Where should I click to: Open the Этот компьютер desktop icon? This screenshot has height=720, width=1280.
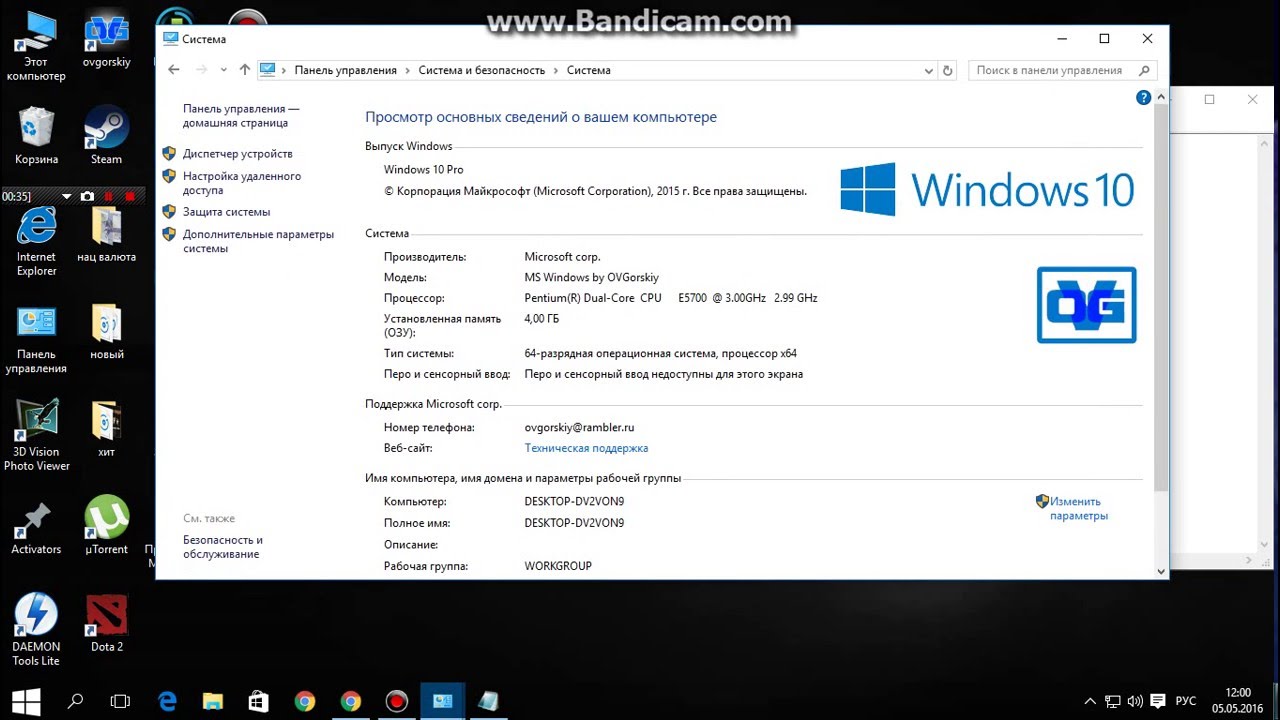(36, 46)
